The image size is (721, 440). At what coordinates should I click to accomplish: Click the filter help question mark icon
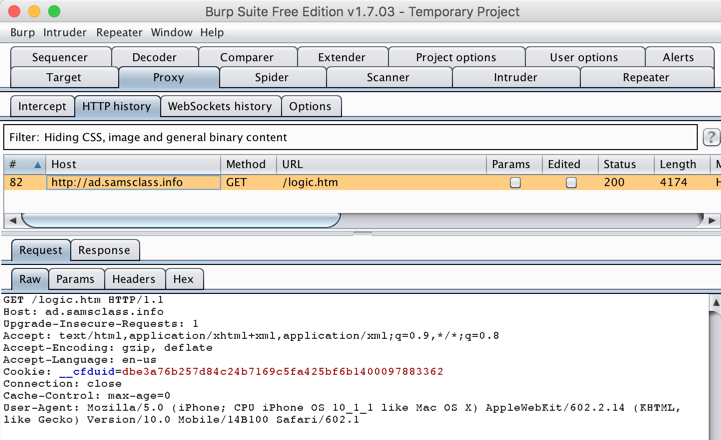pos(711,138)
